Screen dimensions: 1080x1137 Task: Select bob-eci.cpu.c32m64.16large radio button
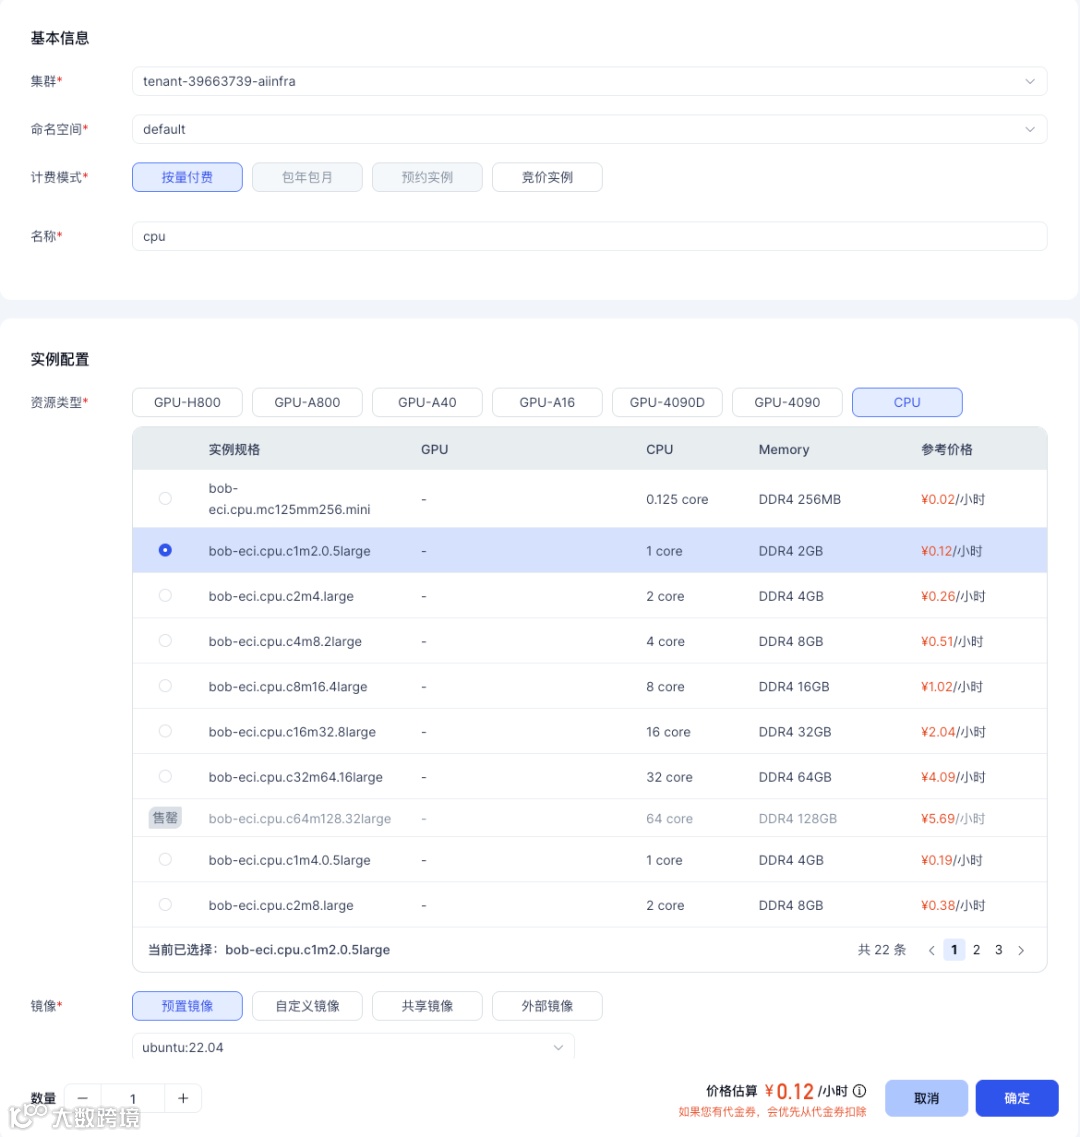point(165,776)
